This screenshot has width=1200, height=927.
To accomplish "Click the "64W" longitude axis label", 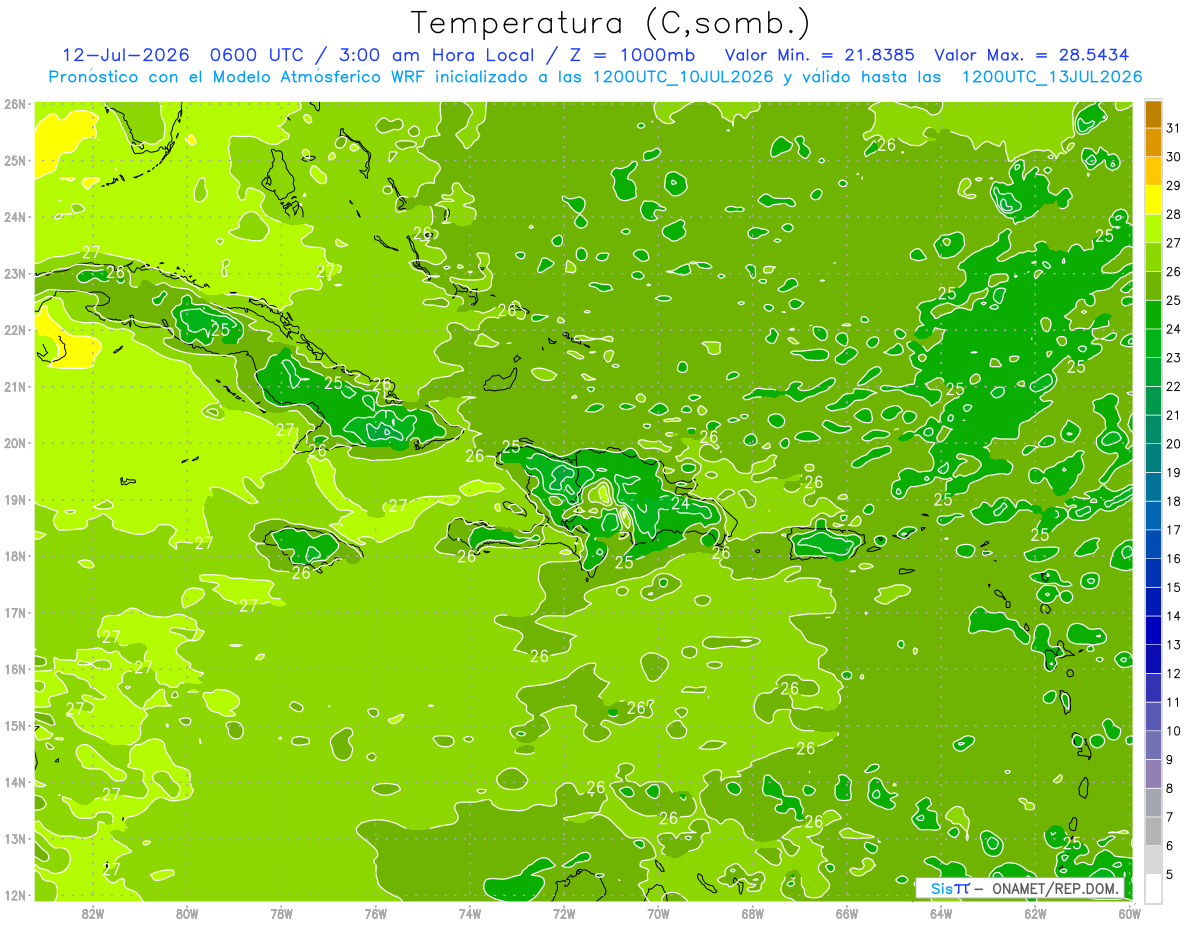I will point(941,912).
